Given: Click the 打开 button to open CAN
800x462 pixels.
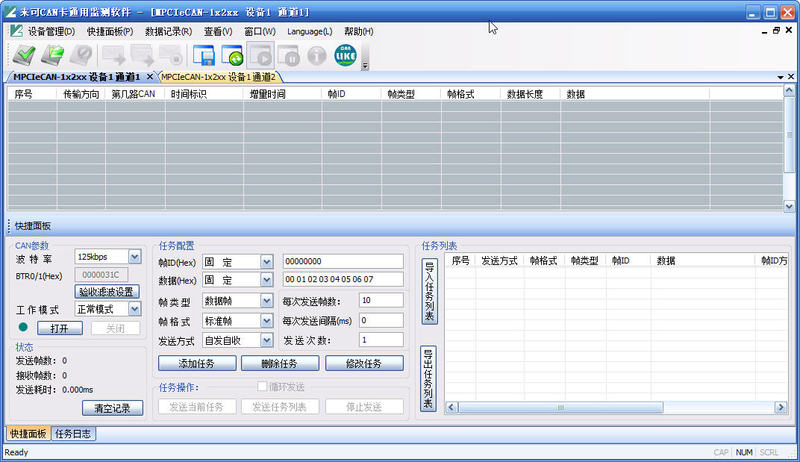Looking at the screenshot, I should pyautogui.click(x=60, y=328).
